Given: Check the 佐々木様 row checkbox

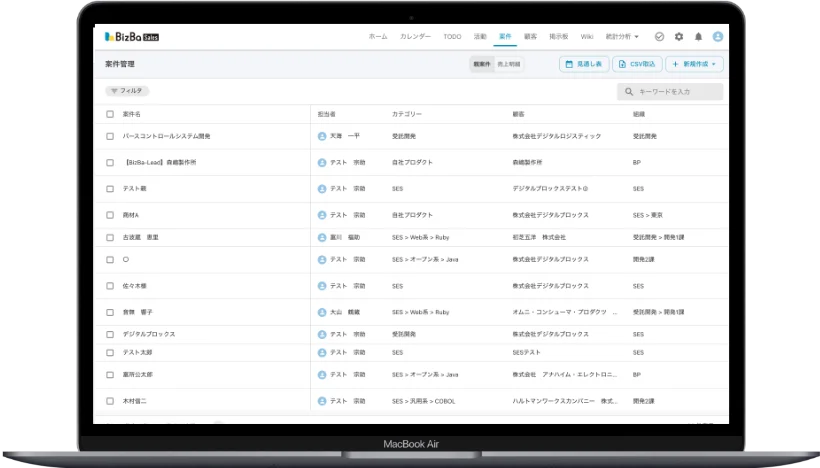Looking at the screenshot, I should [x=110, y=286].
